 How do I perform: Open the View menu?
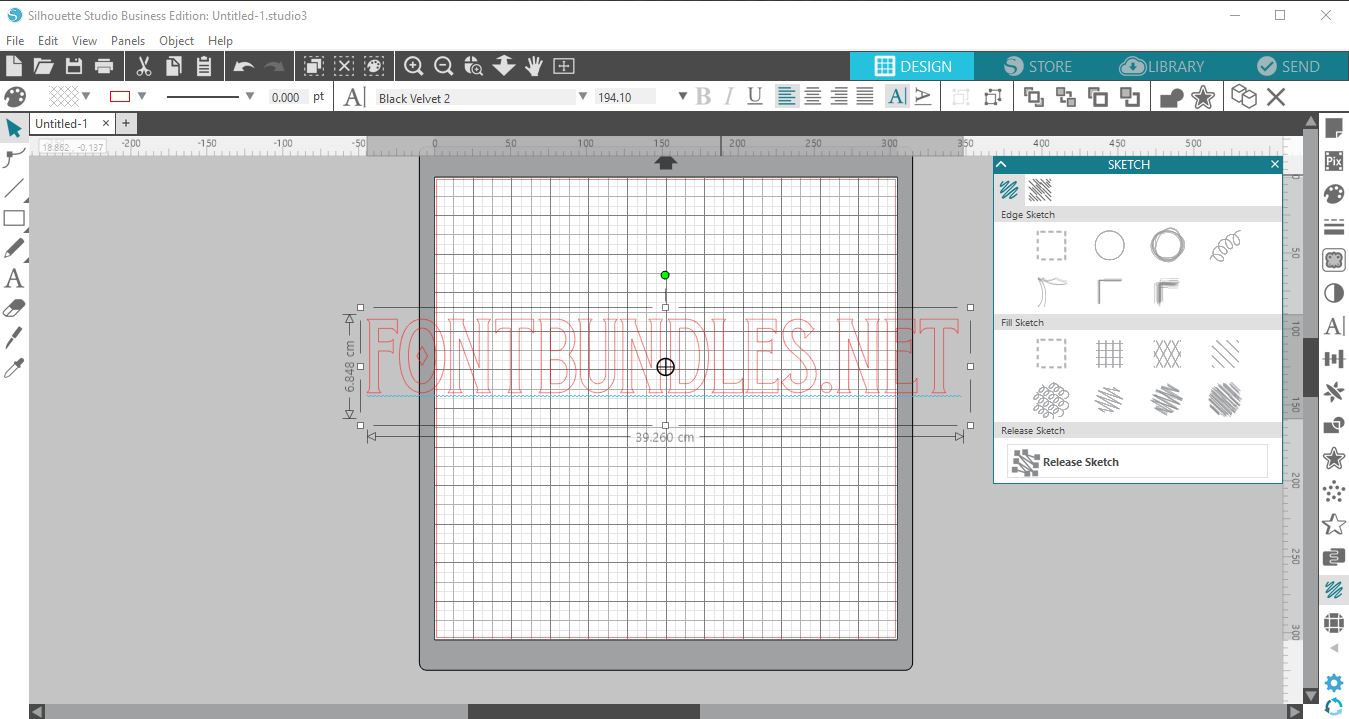[85, 41]
